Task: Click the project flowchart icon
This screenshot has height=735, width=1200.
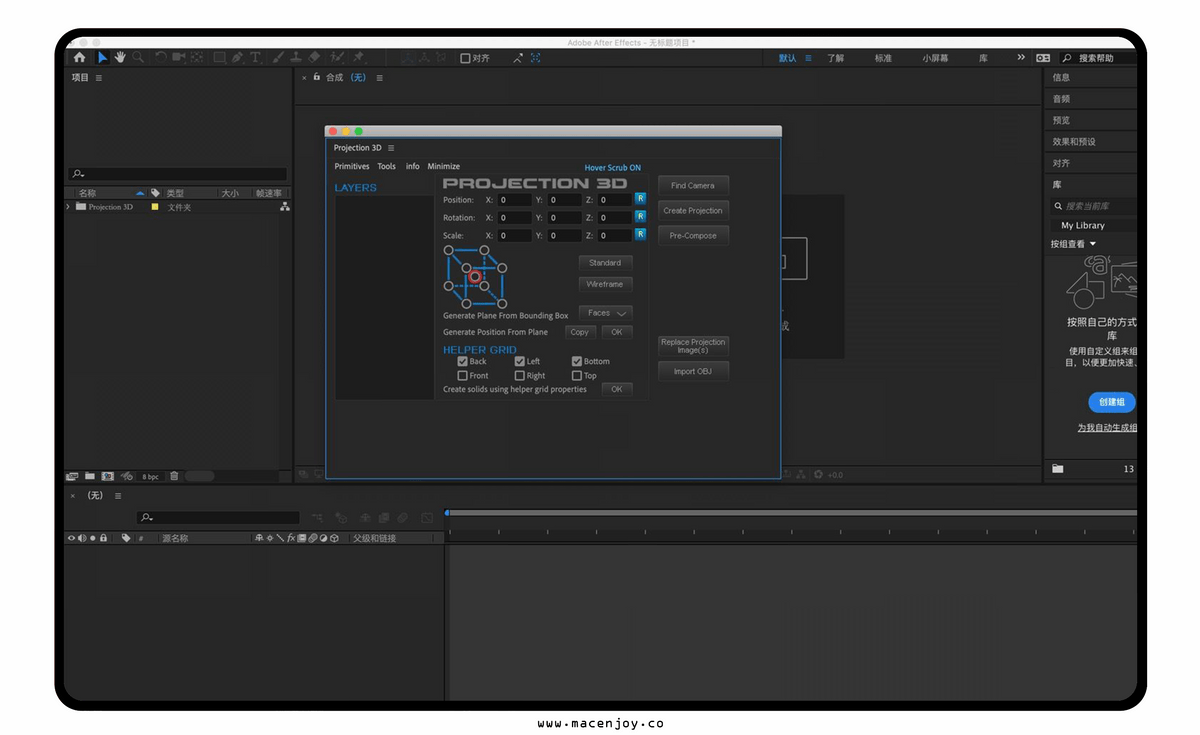Action: point(285,207)
